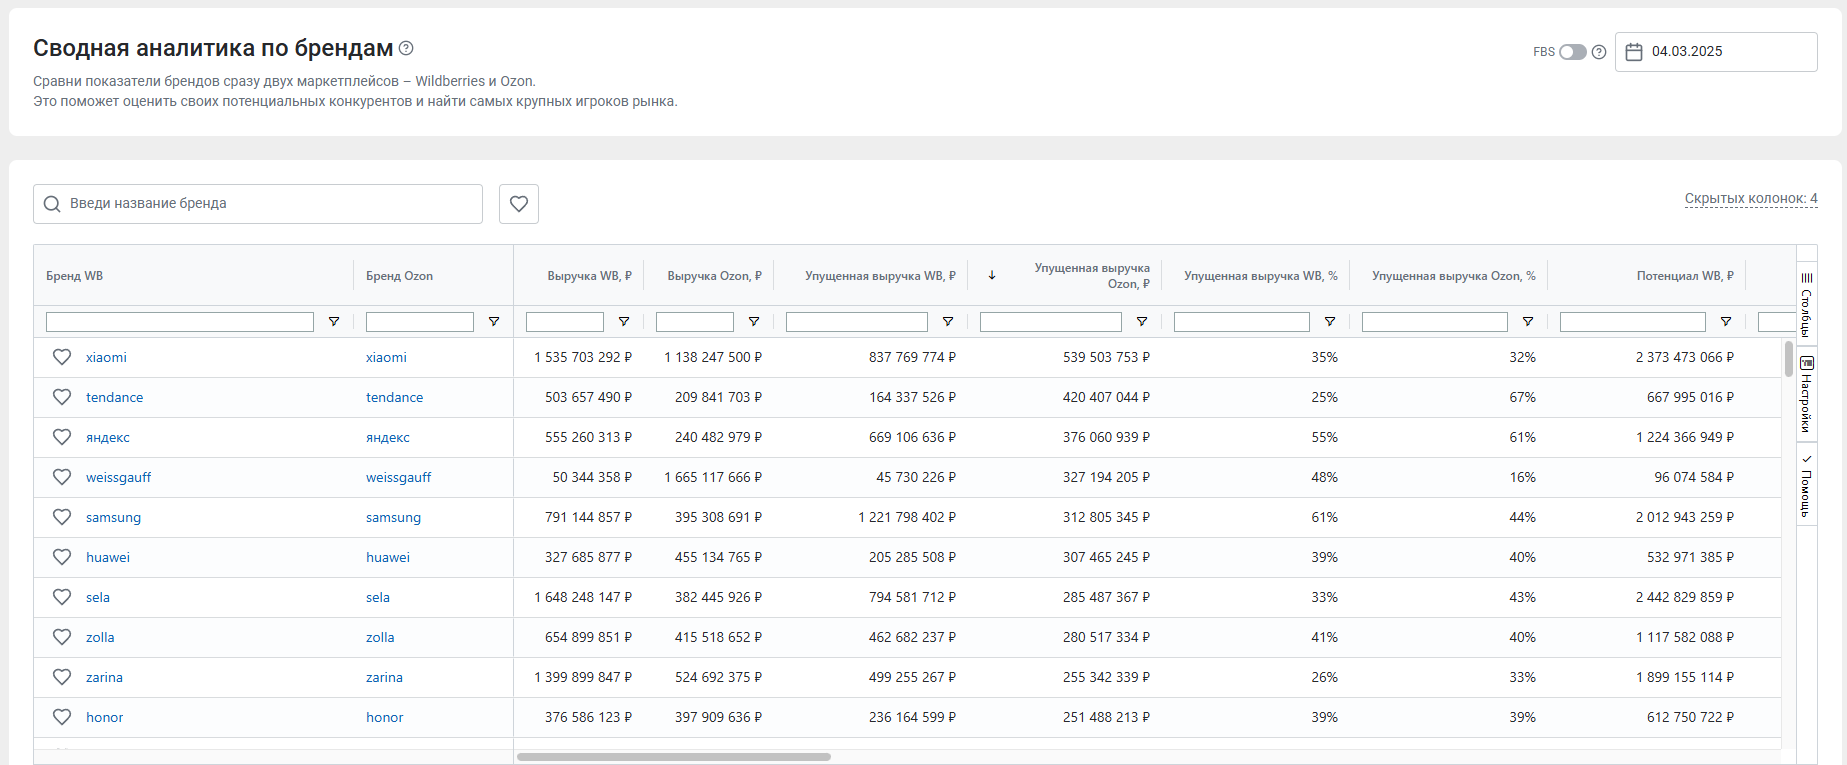Sort by Выручка Ozon column header
Viewport: 1847px width, 765px height.
click(715, 276)
